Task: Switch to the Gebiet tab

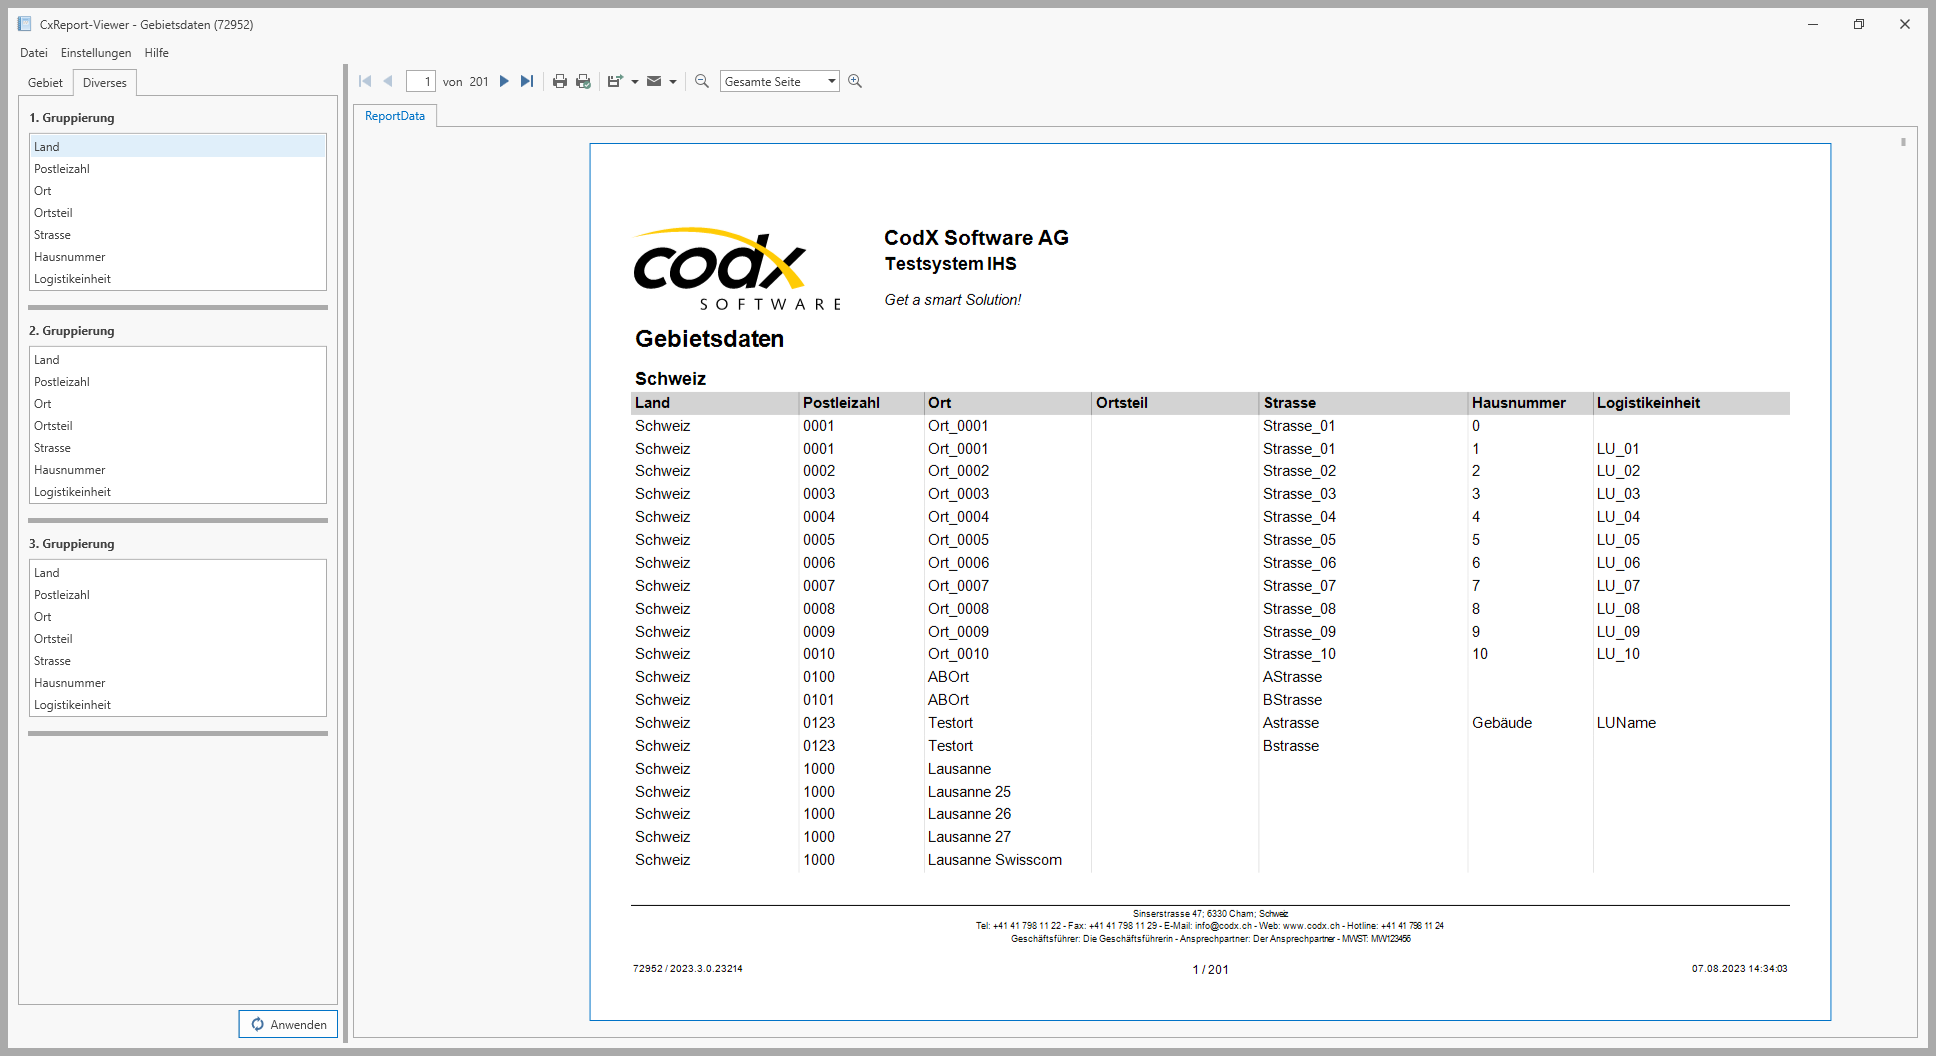Action: 45,83
